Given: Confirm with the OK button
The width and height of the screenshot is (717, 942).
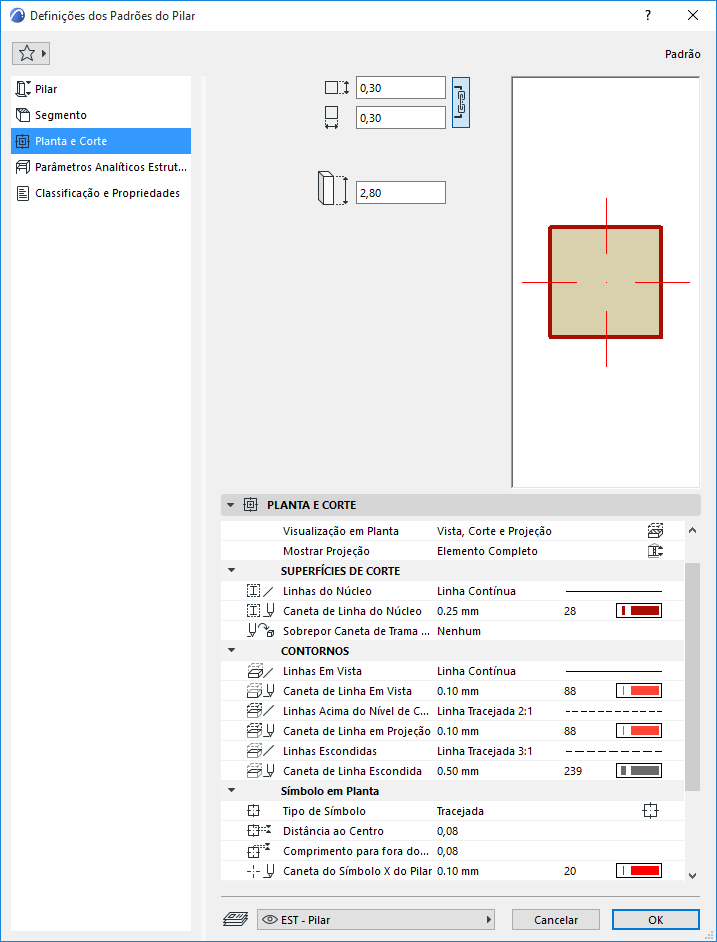Looking at the screenshot, I should [656, 920].
